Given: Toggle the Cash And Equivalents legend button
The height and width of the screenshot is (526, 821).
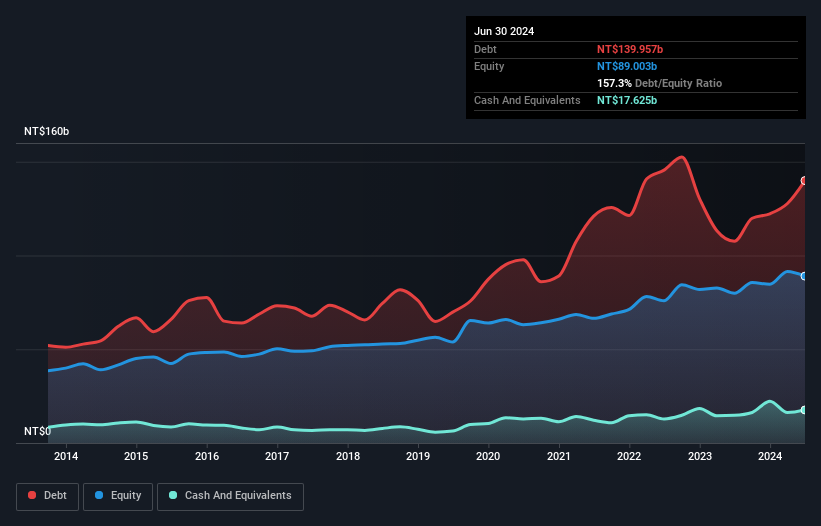Looking at the screenshot, I should click(230, 496).
